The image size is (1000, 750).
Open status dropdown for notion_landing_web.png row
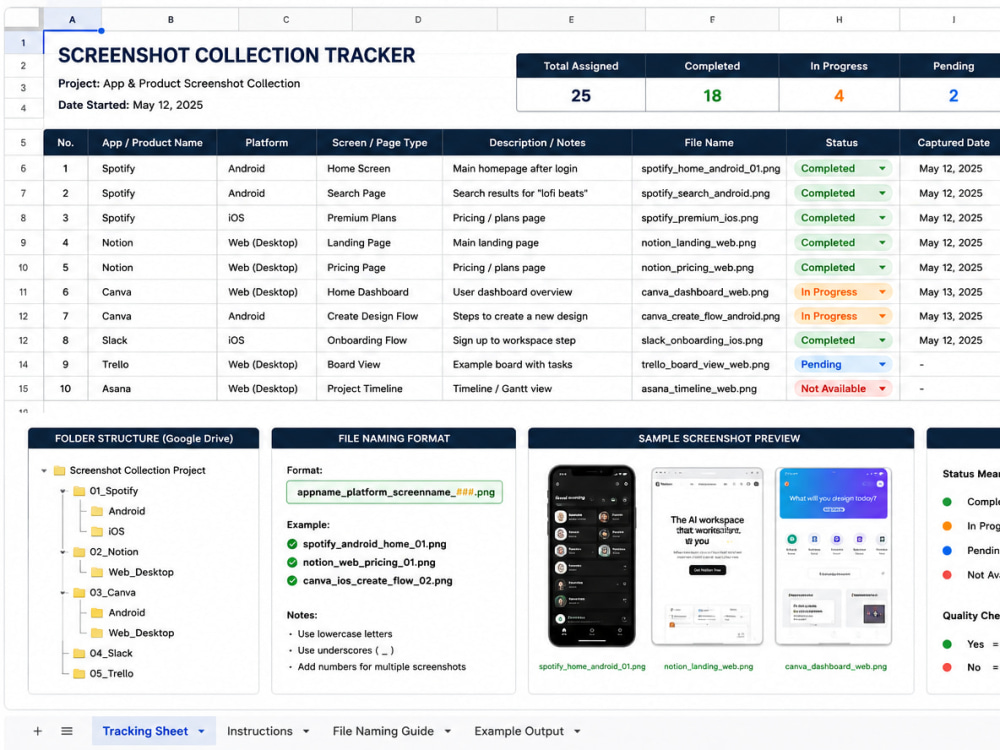point(882,242)
